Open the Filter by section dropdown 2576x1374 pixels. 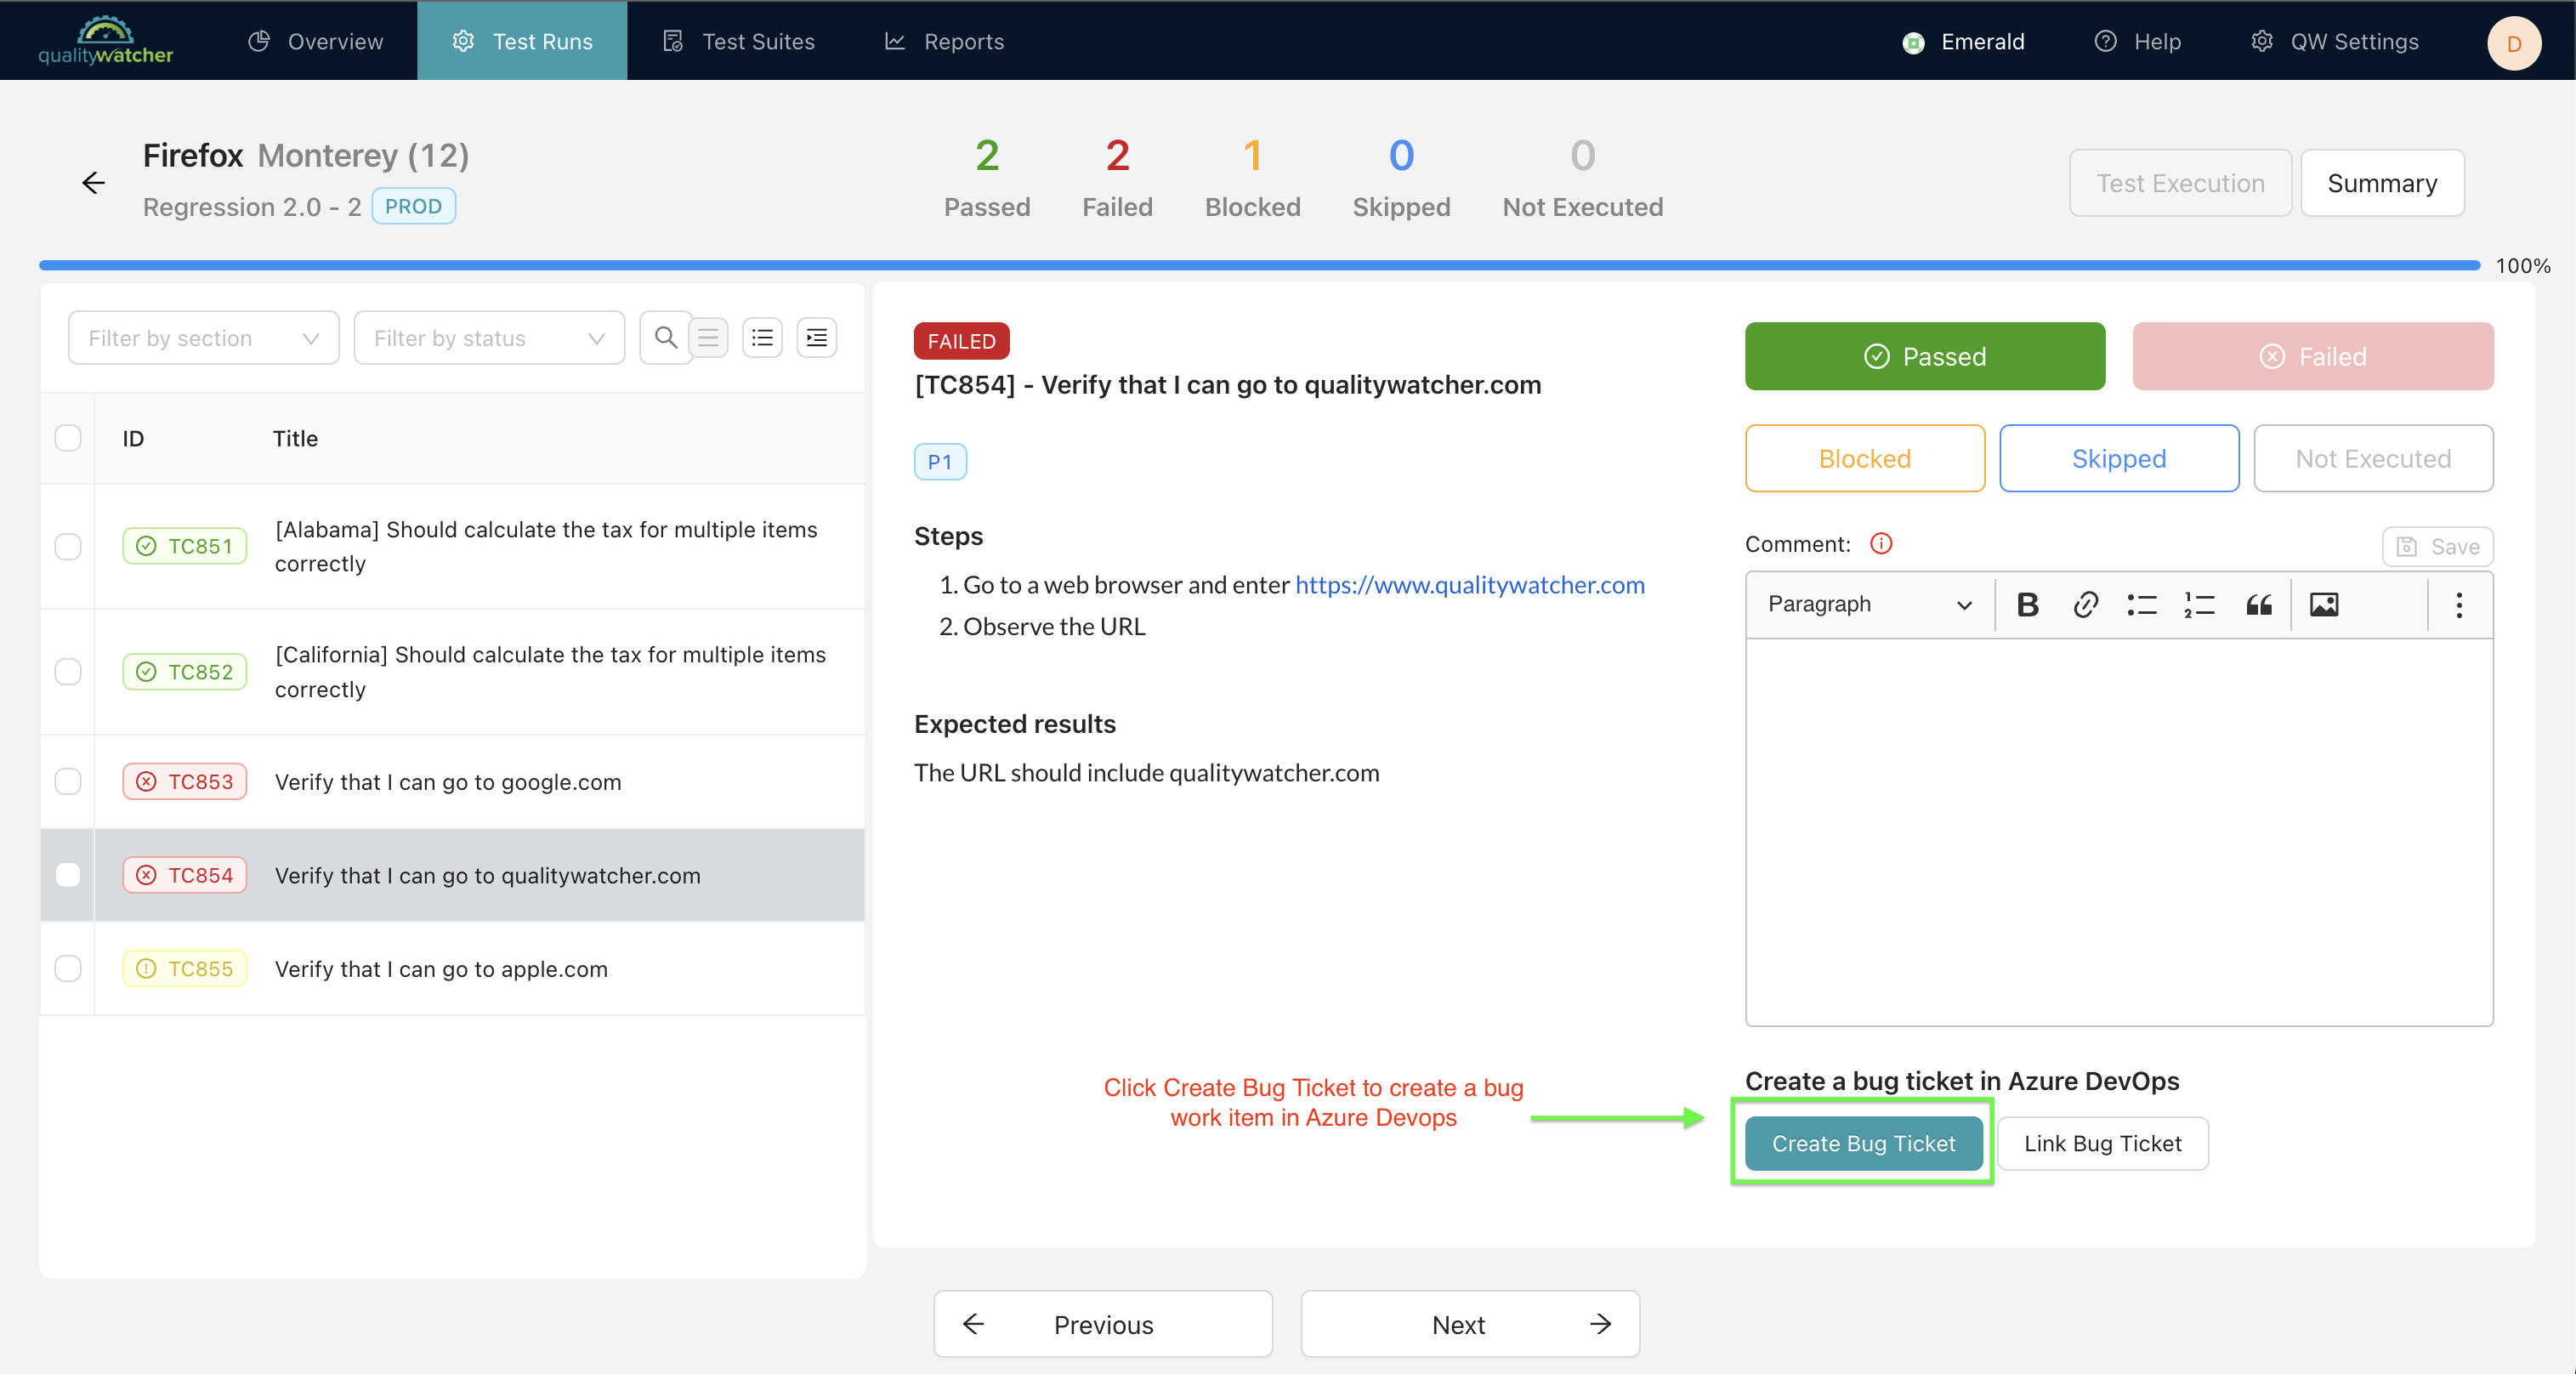(204, 338)
